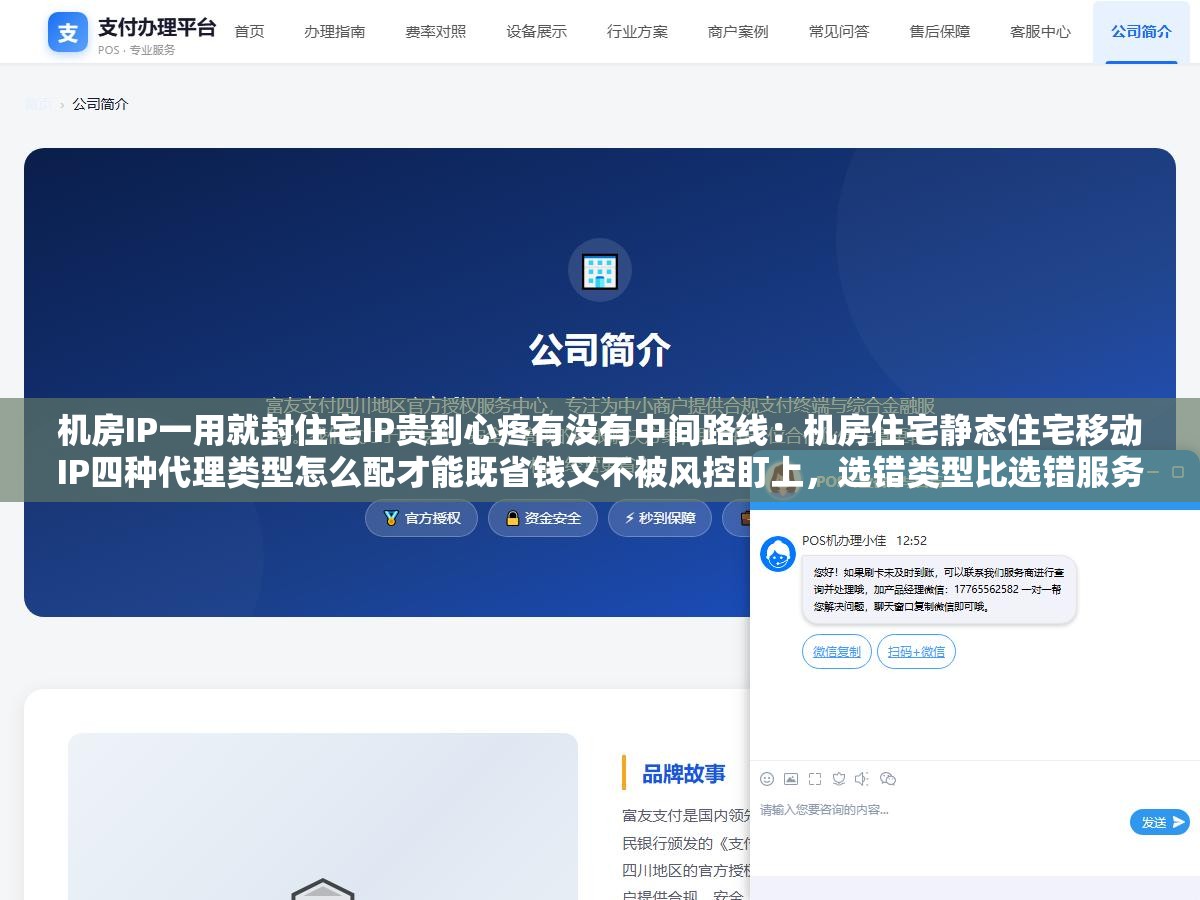Click the 公司简介 hero heading

pos(600,350)
